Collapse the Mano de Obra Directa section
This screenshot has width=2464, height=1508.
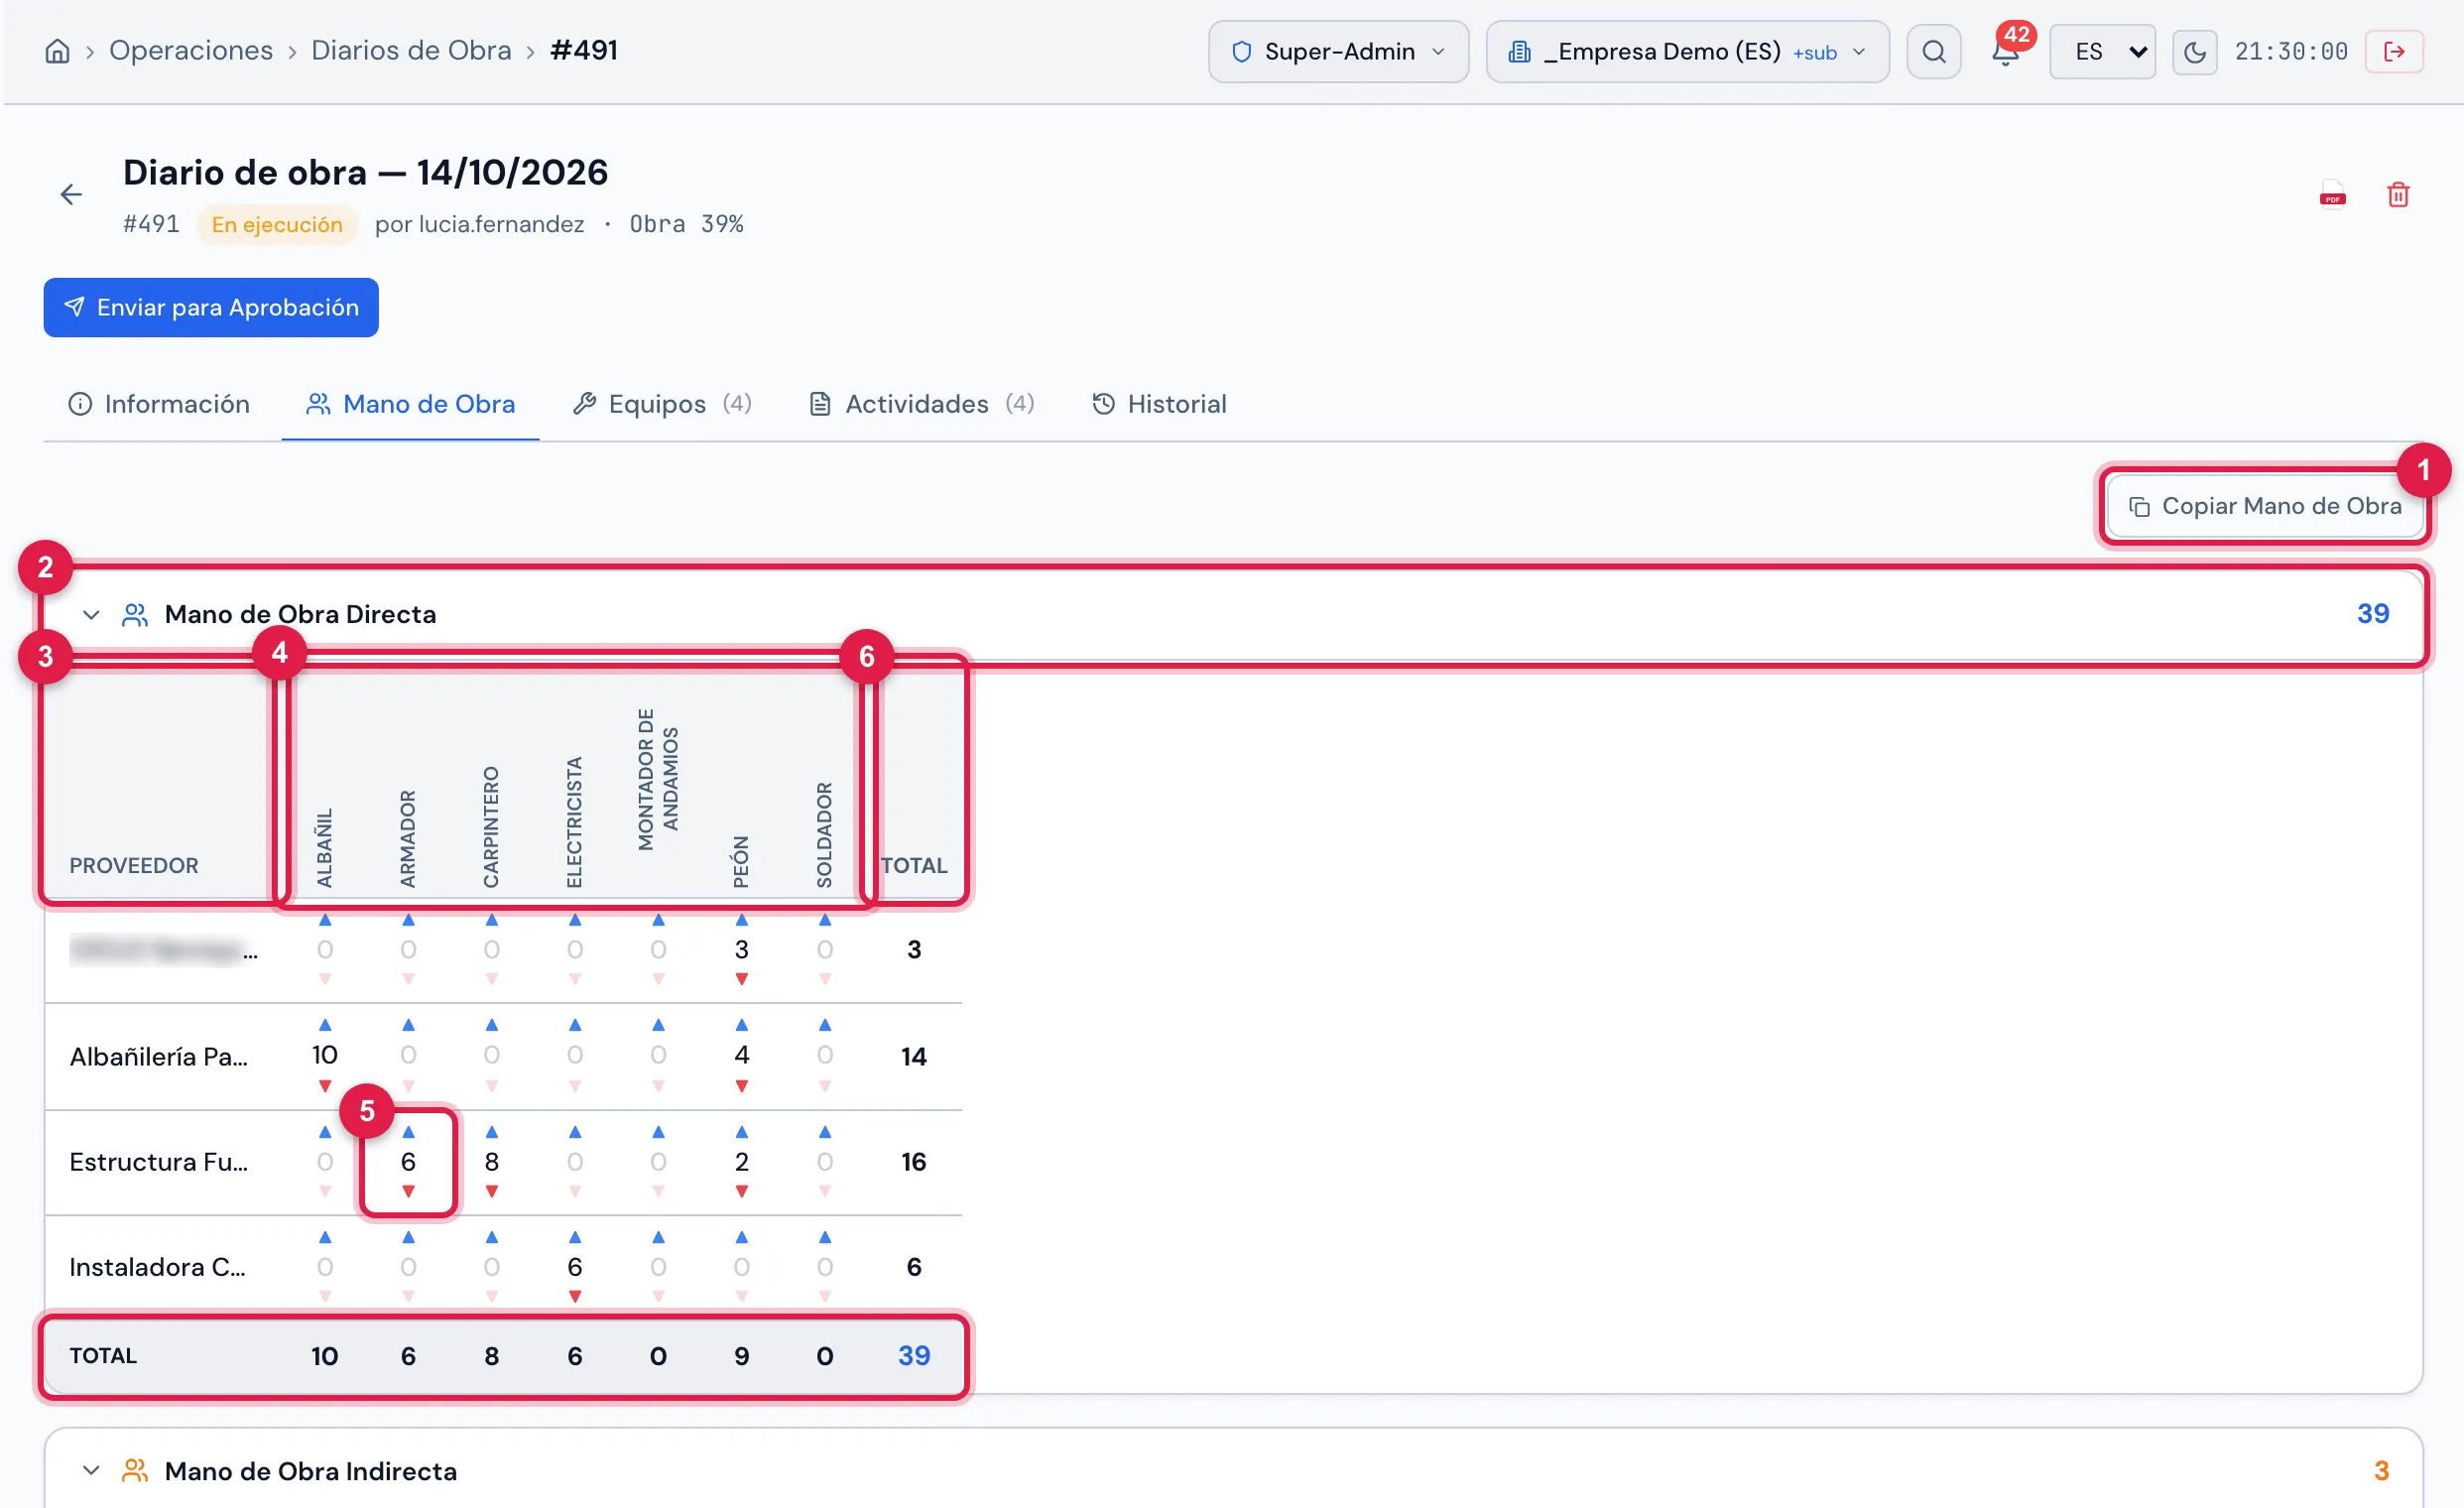tap(91, 614)
